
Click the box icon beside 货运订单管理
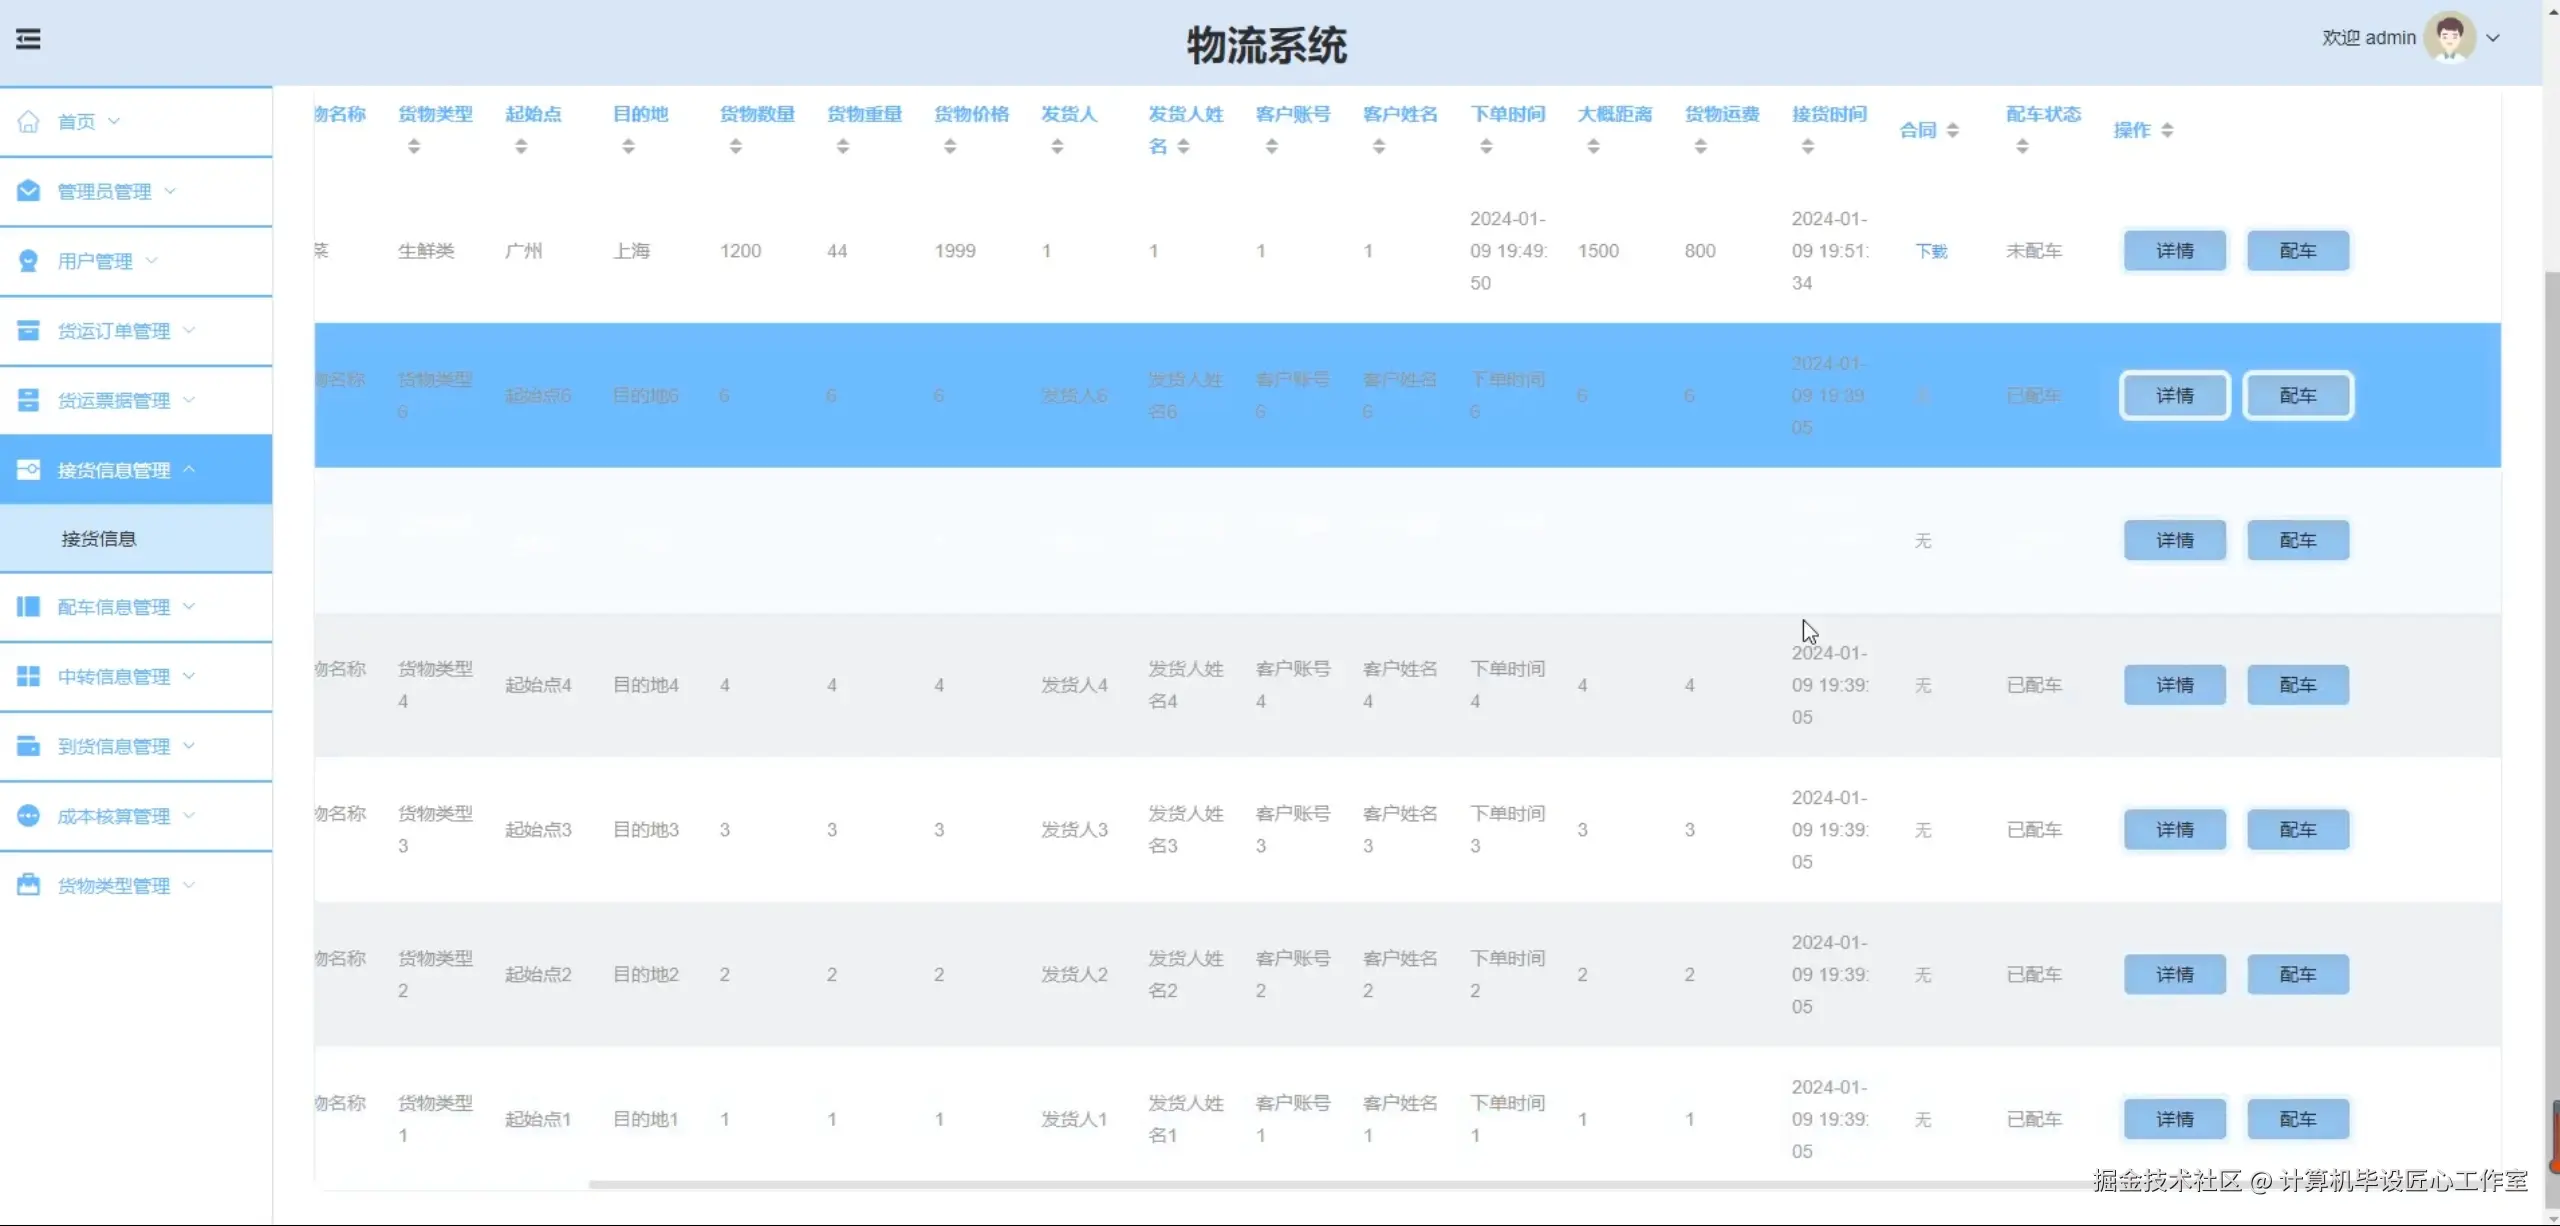click(28, 331)
